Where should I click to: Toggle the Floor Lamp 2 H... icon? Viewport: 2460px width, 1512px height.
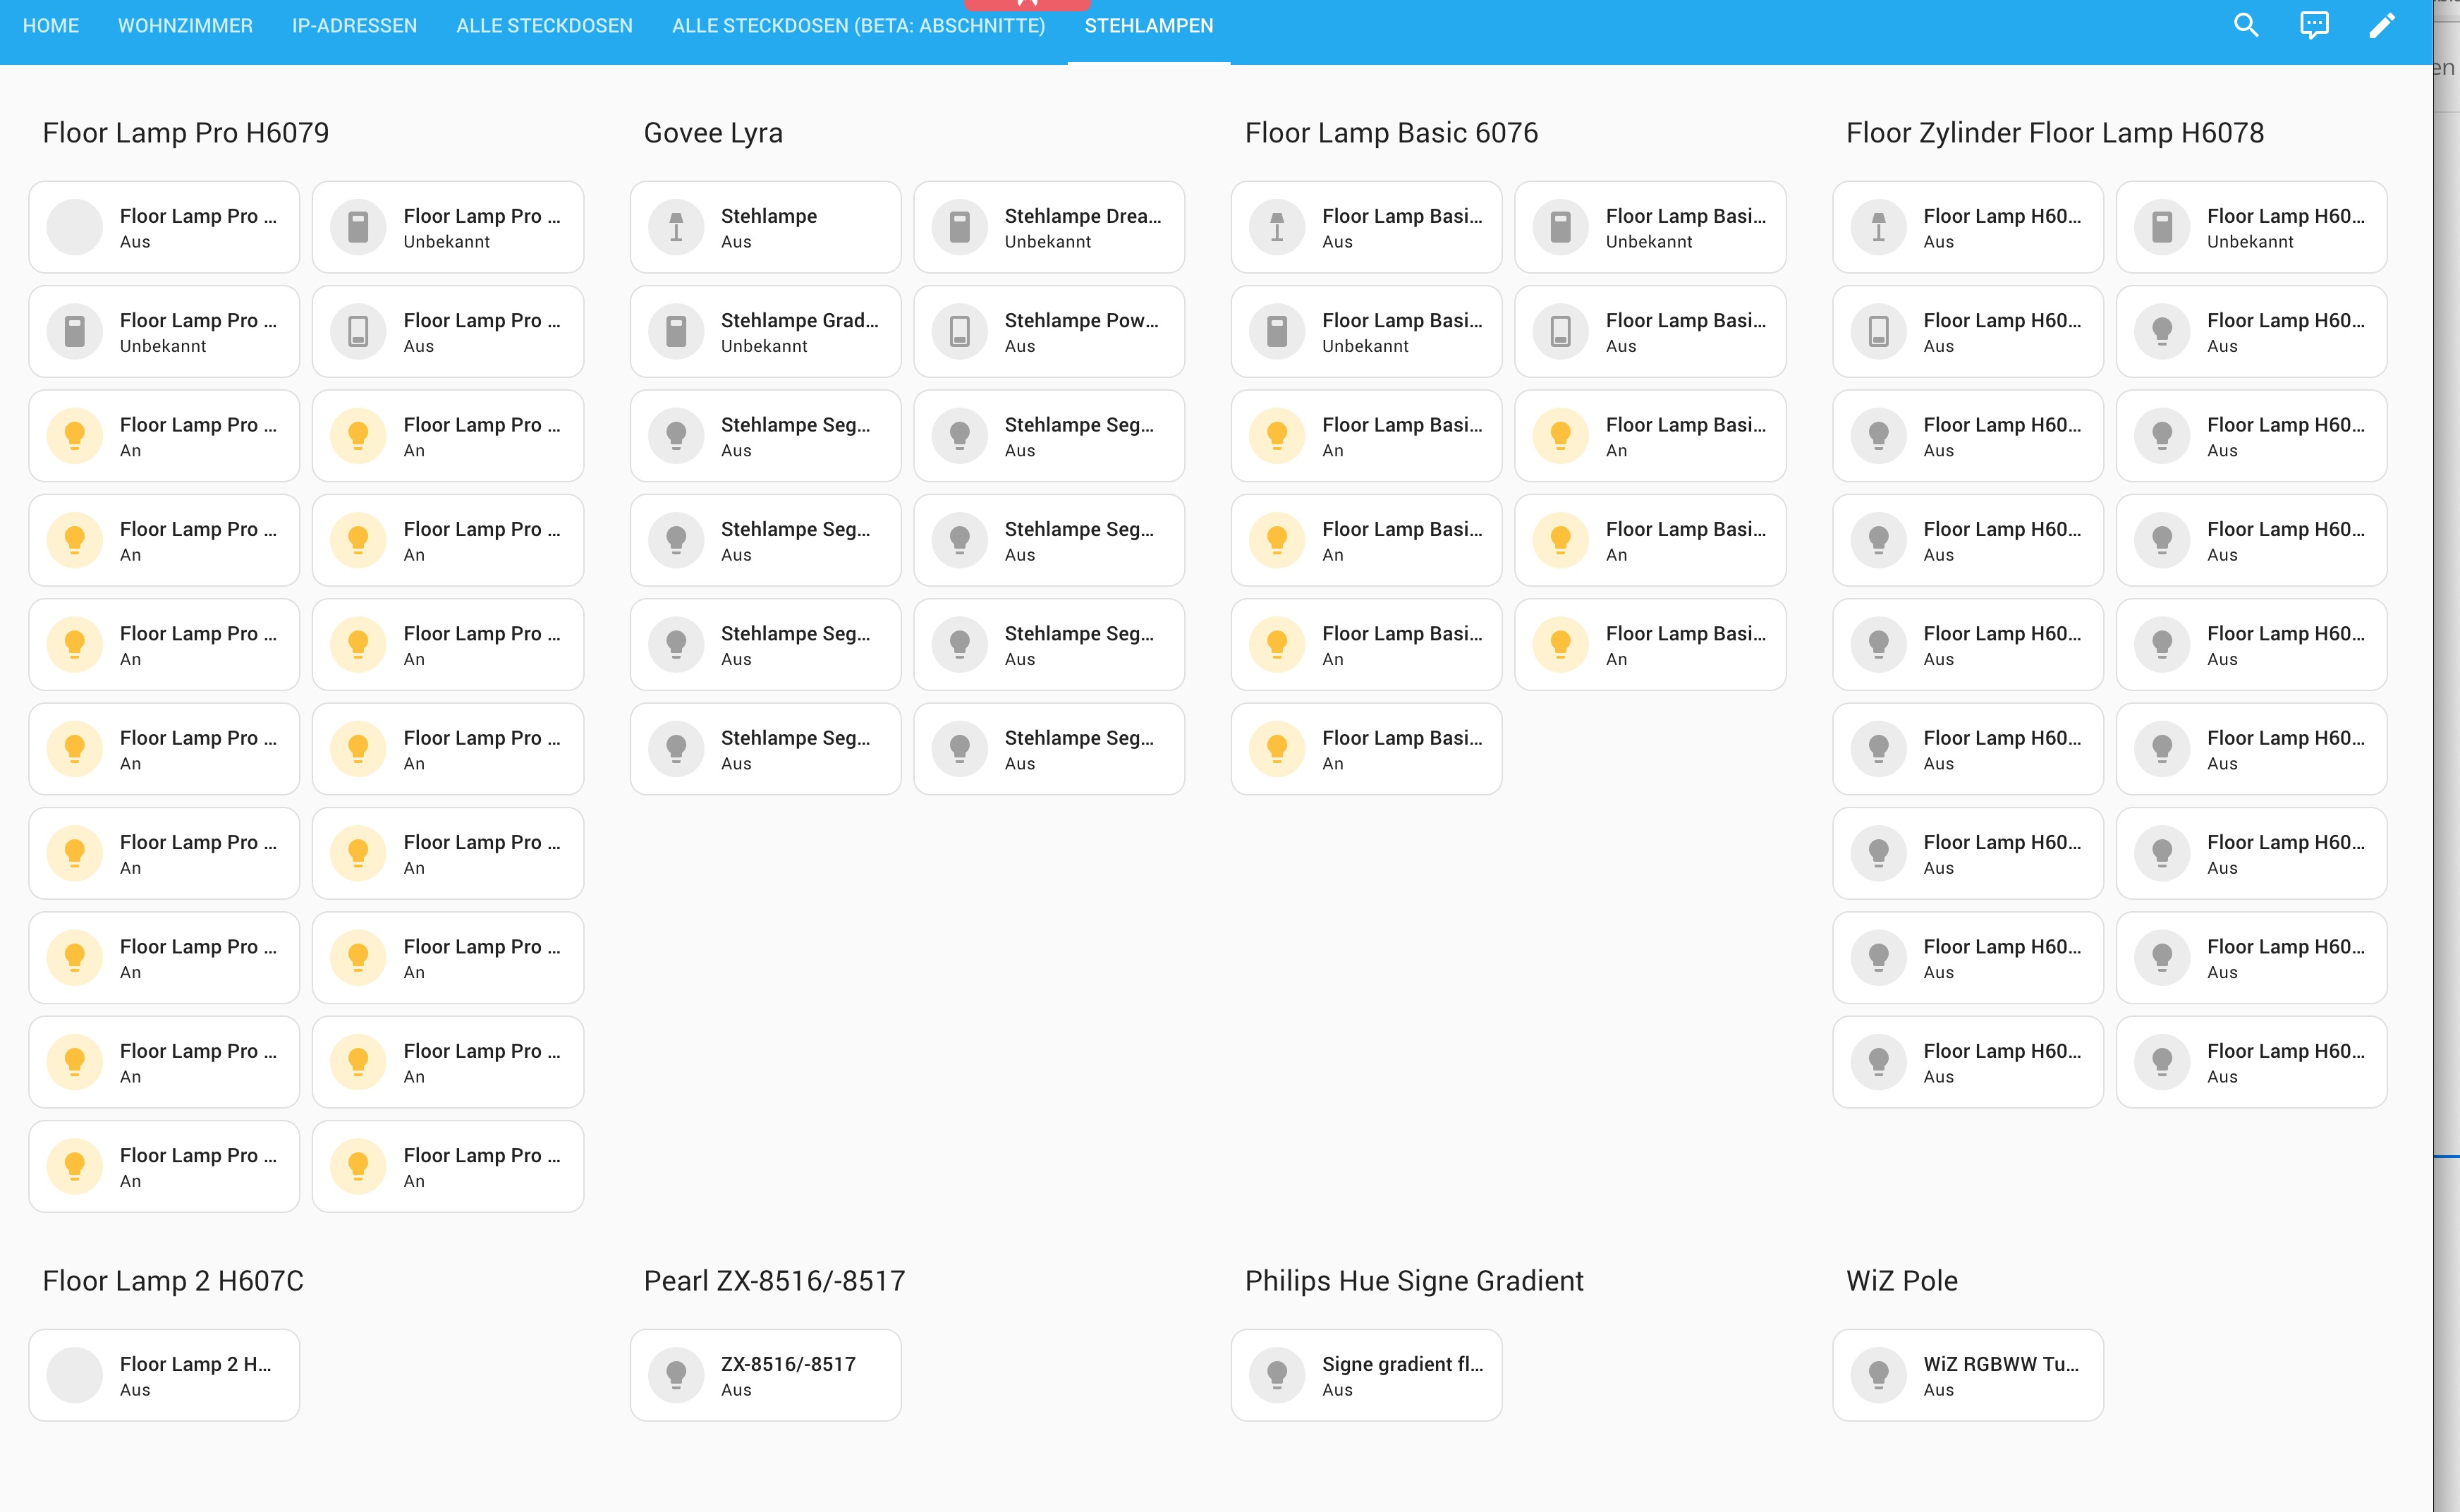click(x=75, y=1374)
